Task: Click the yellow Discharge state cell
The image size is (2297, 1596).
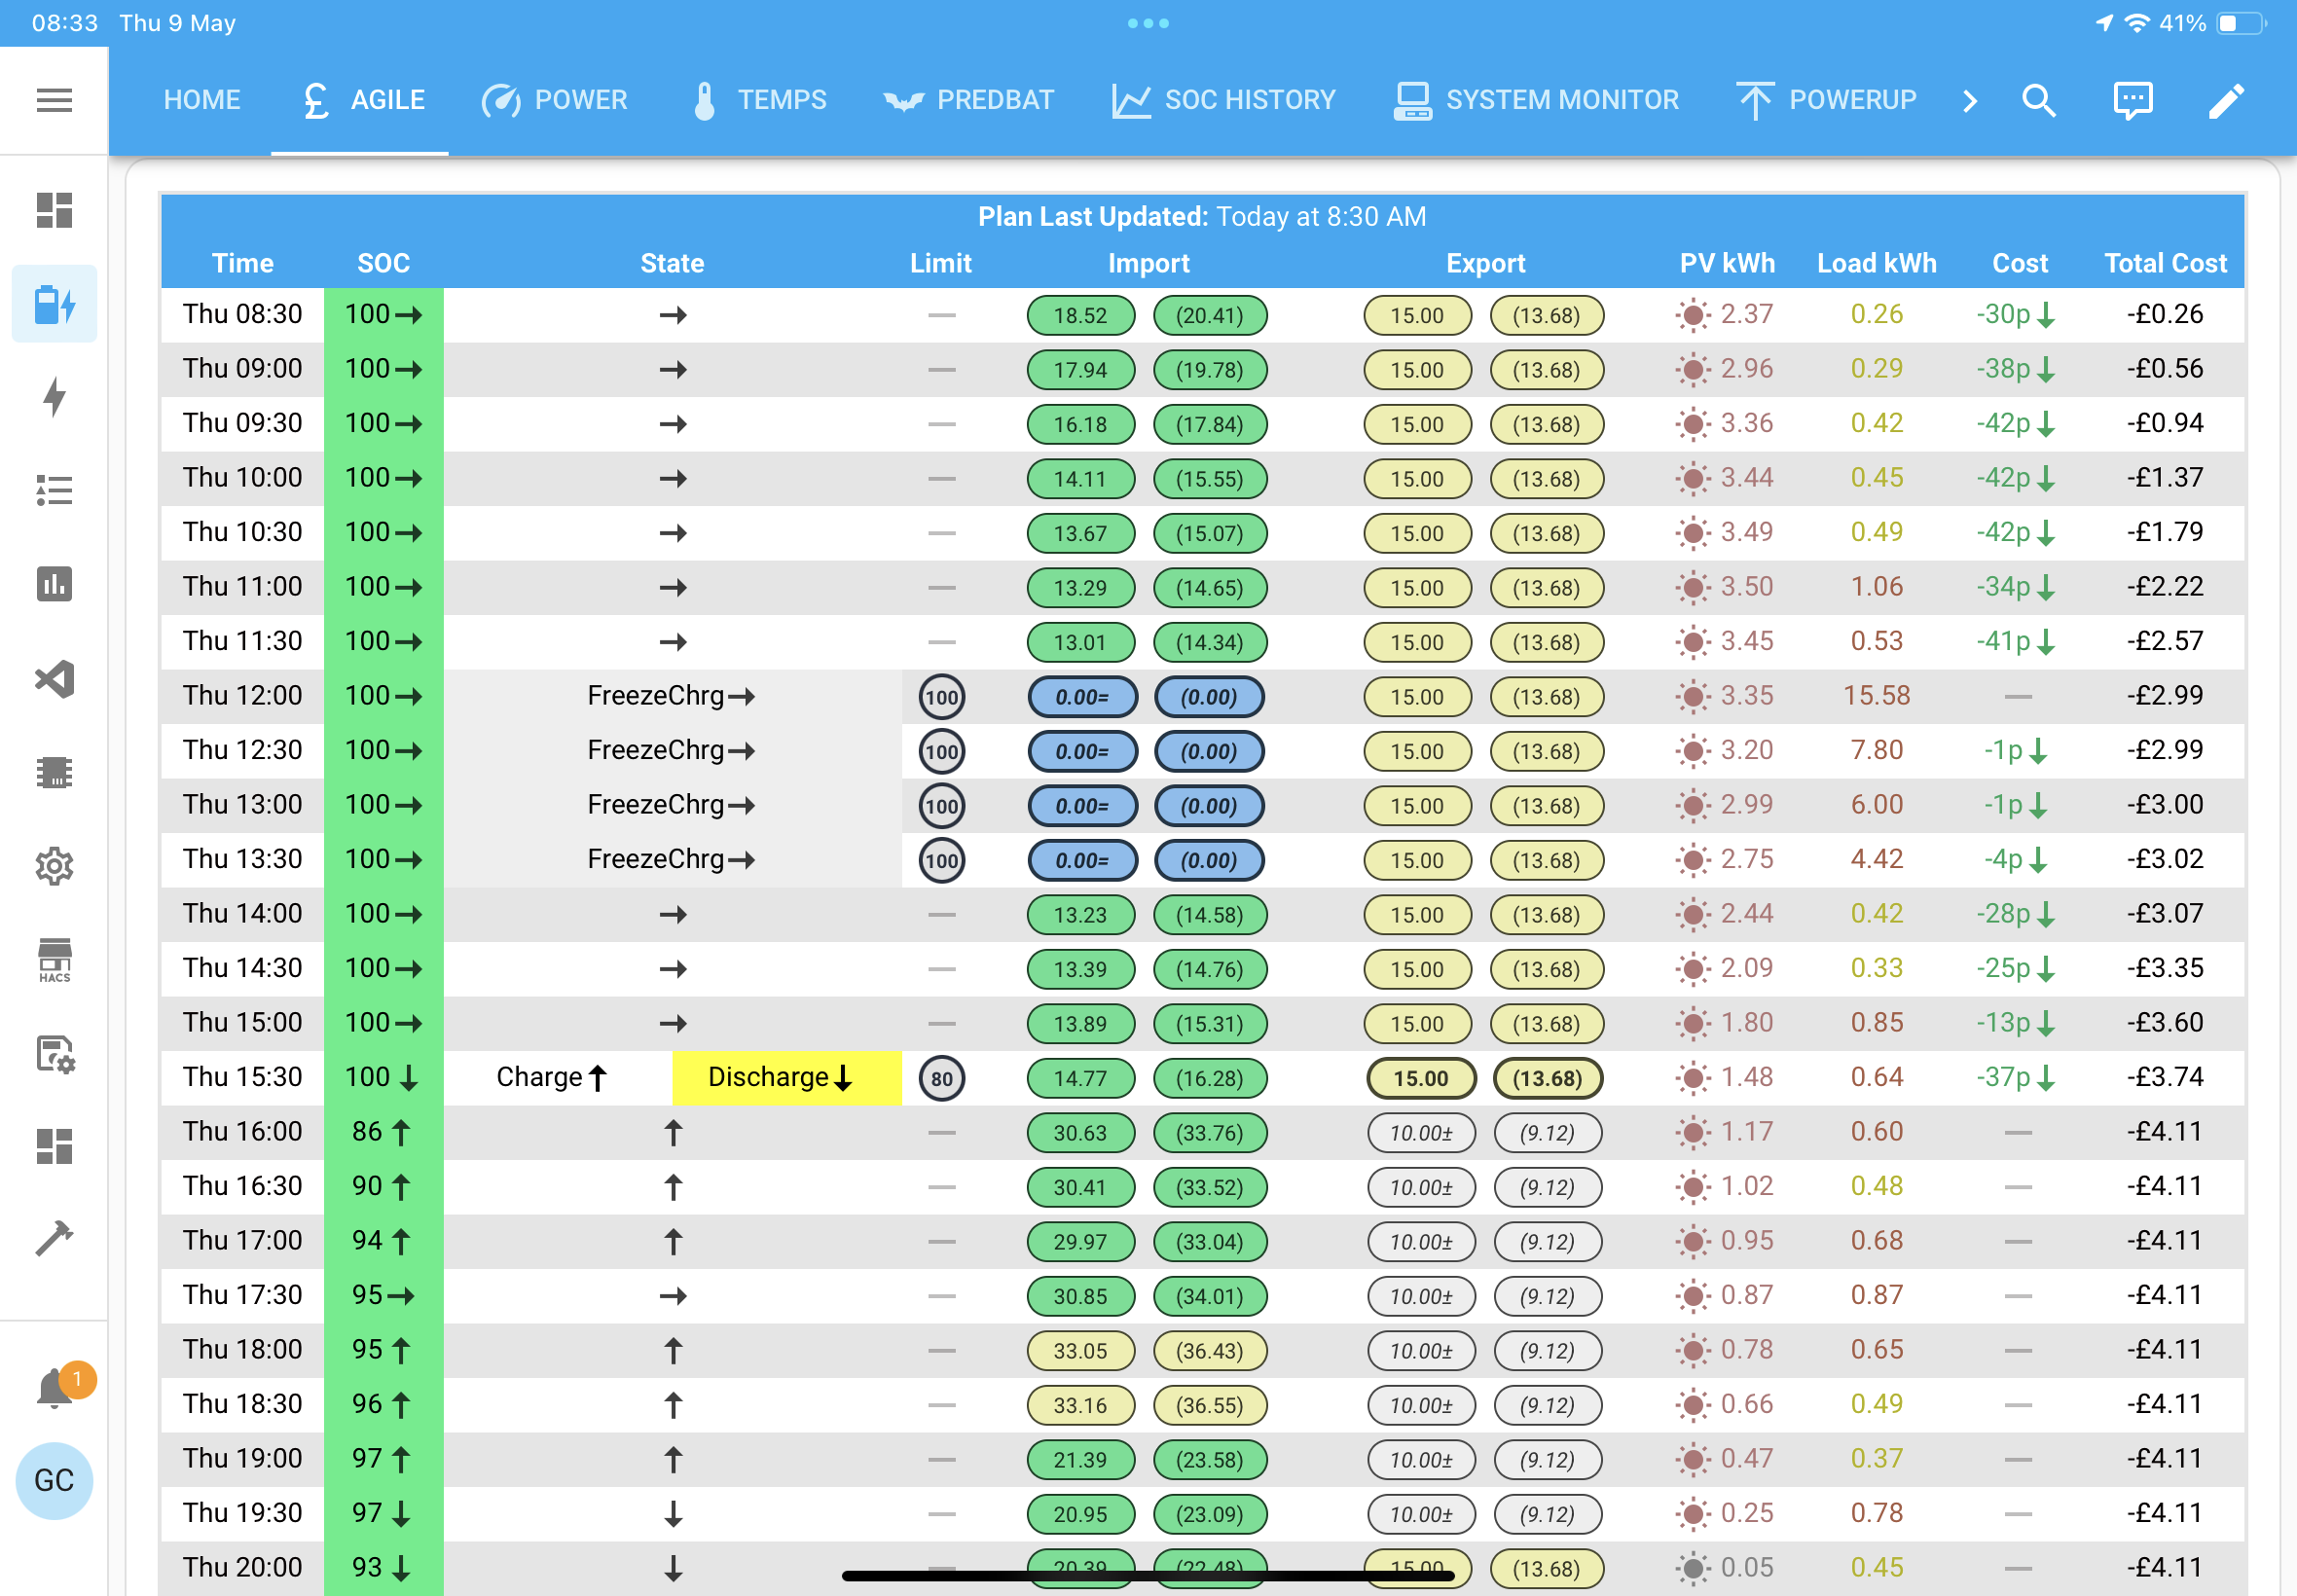Action: [x=786, y=1078]
